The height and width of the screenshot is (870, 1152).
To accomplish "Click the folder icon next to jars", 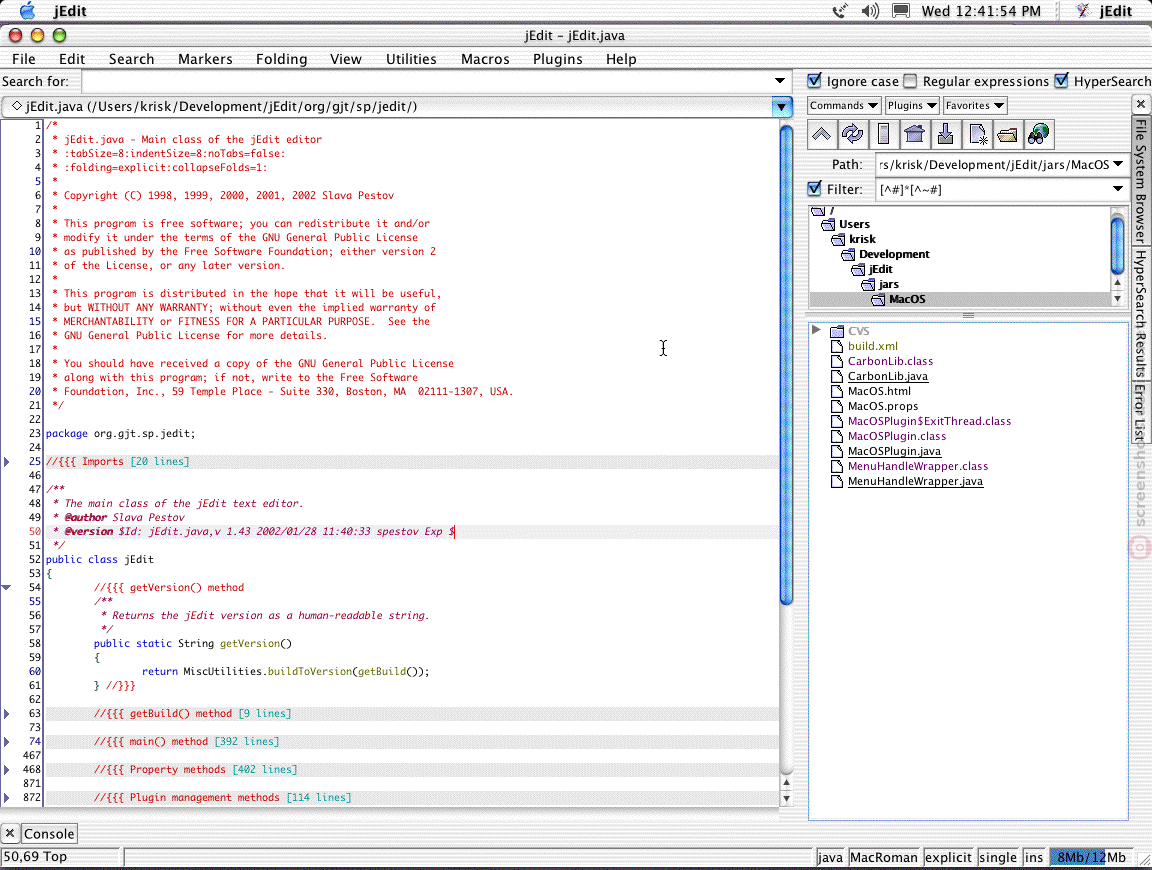I will [x=868, y=284].
